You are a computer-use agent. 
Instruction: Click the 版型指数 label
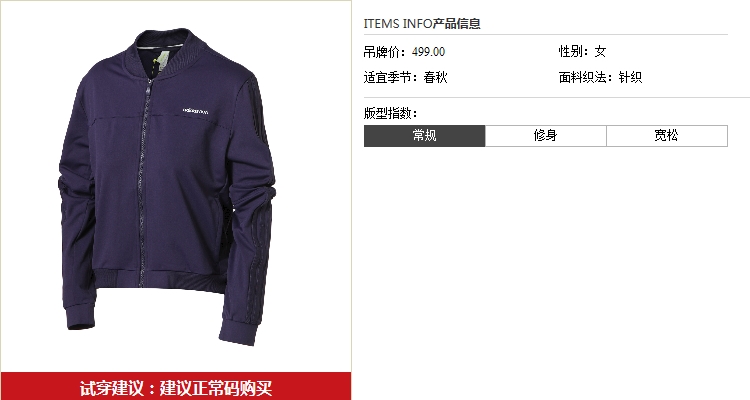click(390, 113)
